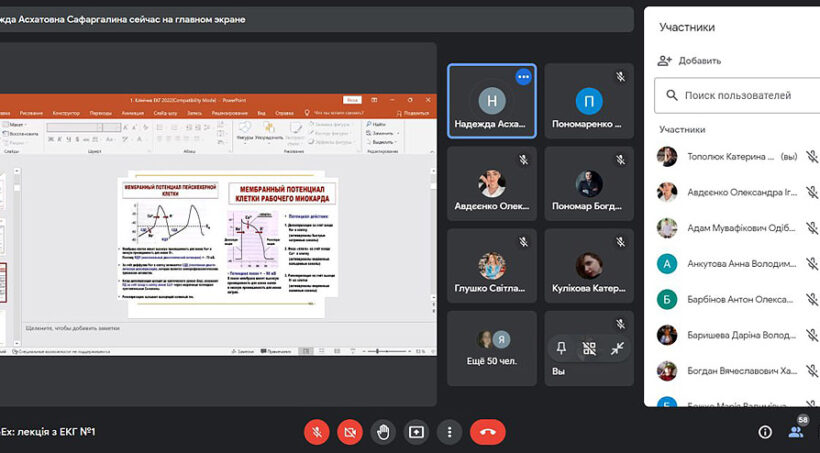This screenshot has height=453, width=820.
Task: Open Анимация tab in PowerPoint ribbon
Action: coord(132,113)
